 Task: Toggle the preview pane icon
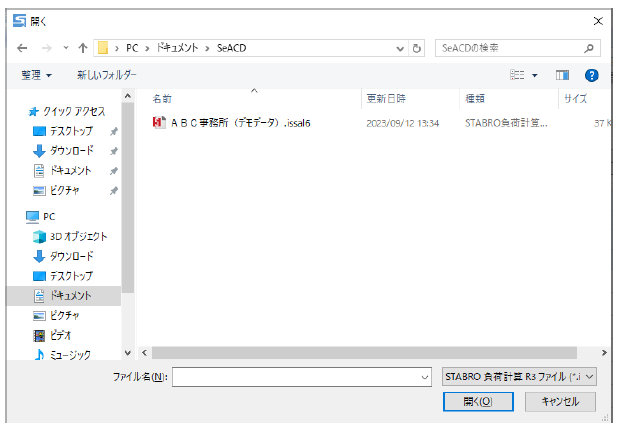click(x=562, y=75)
